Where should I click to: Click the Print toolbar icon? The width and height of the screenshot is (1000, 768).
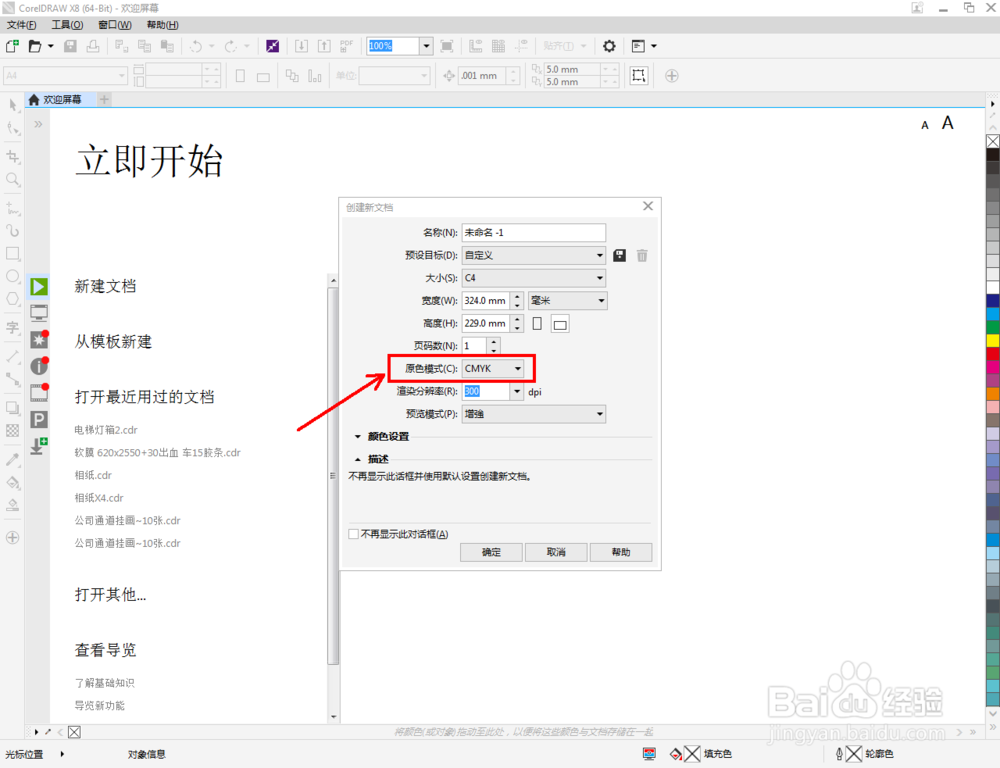tap(93, 46)
